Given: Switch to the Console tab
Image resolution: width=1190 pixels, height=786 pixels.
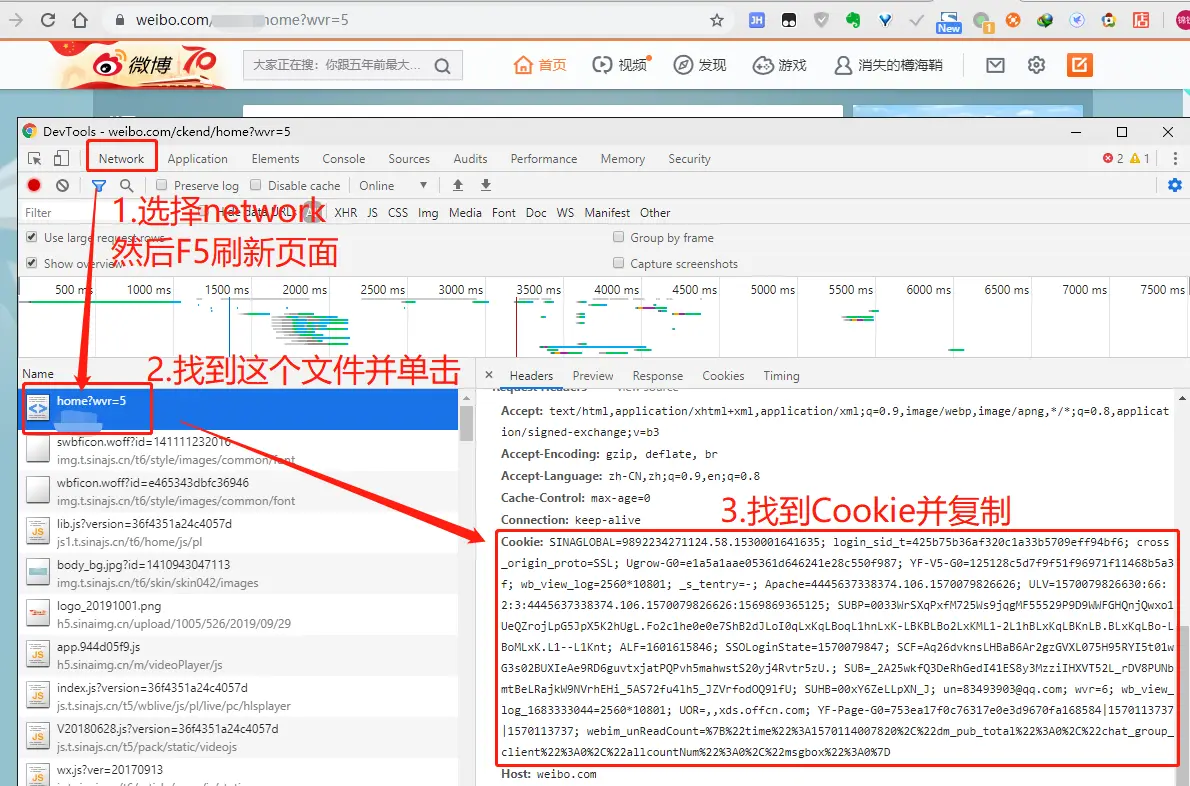Looking at the screenshot, I should (x=344, y=159).
